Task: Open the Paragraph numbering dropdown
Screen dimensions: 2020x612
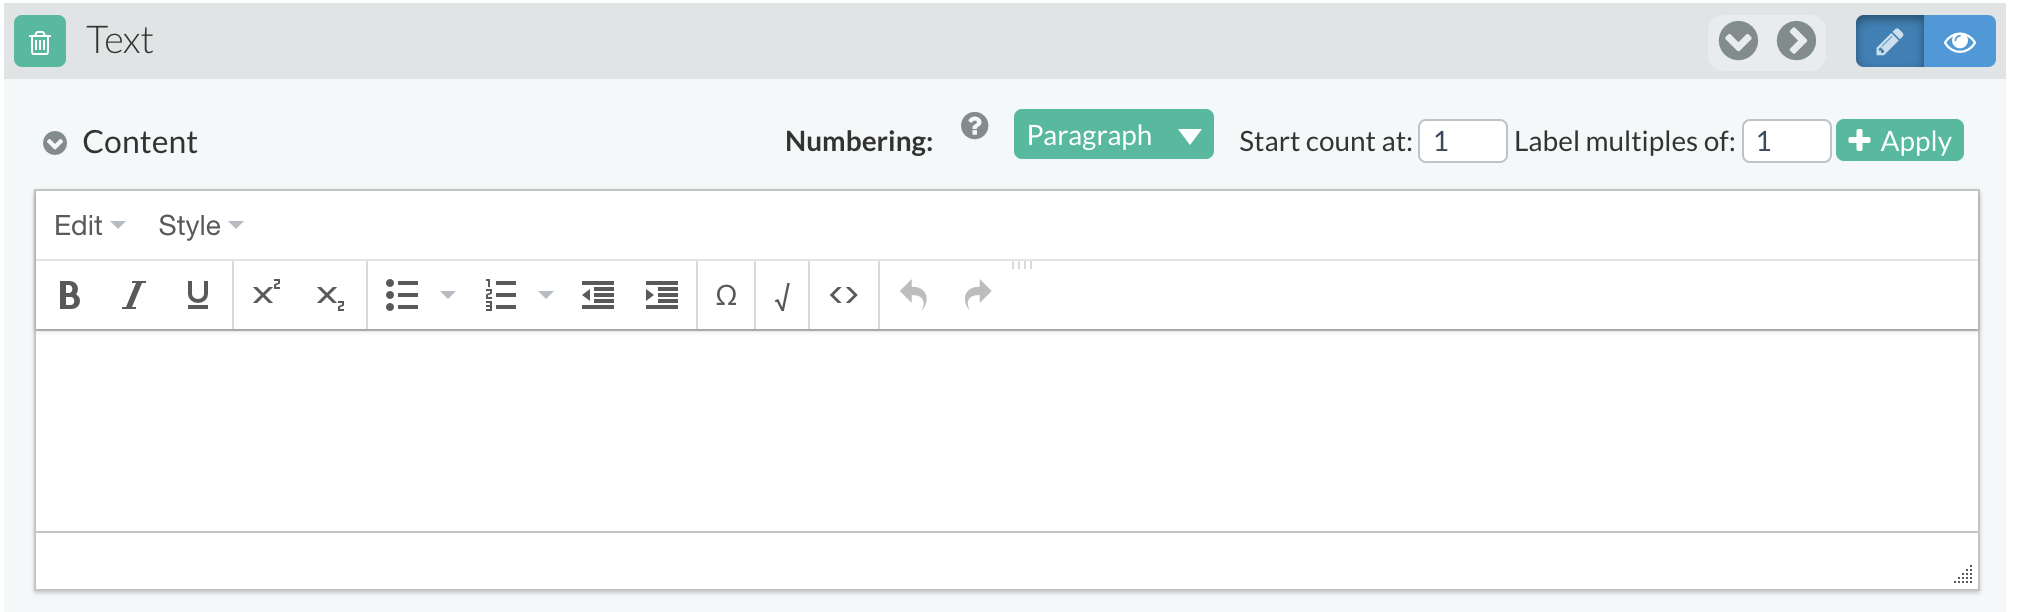Action: [x=1114, y=134]
